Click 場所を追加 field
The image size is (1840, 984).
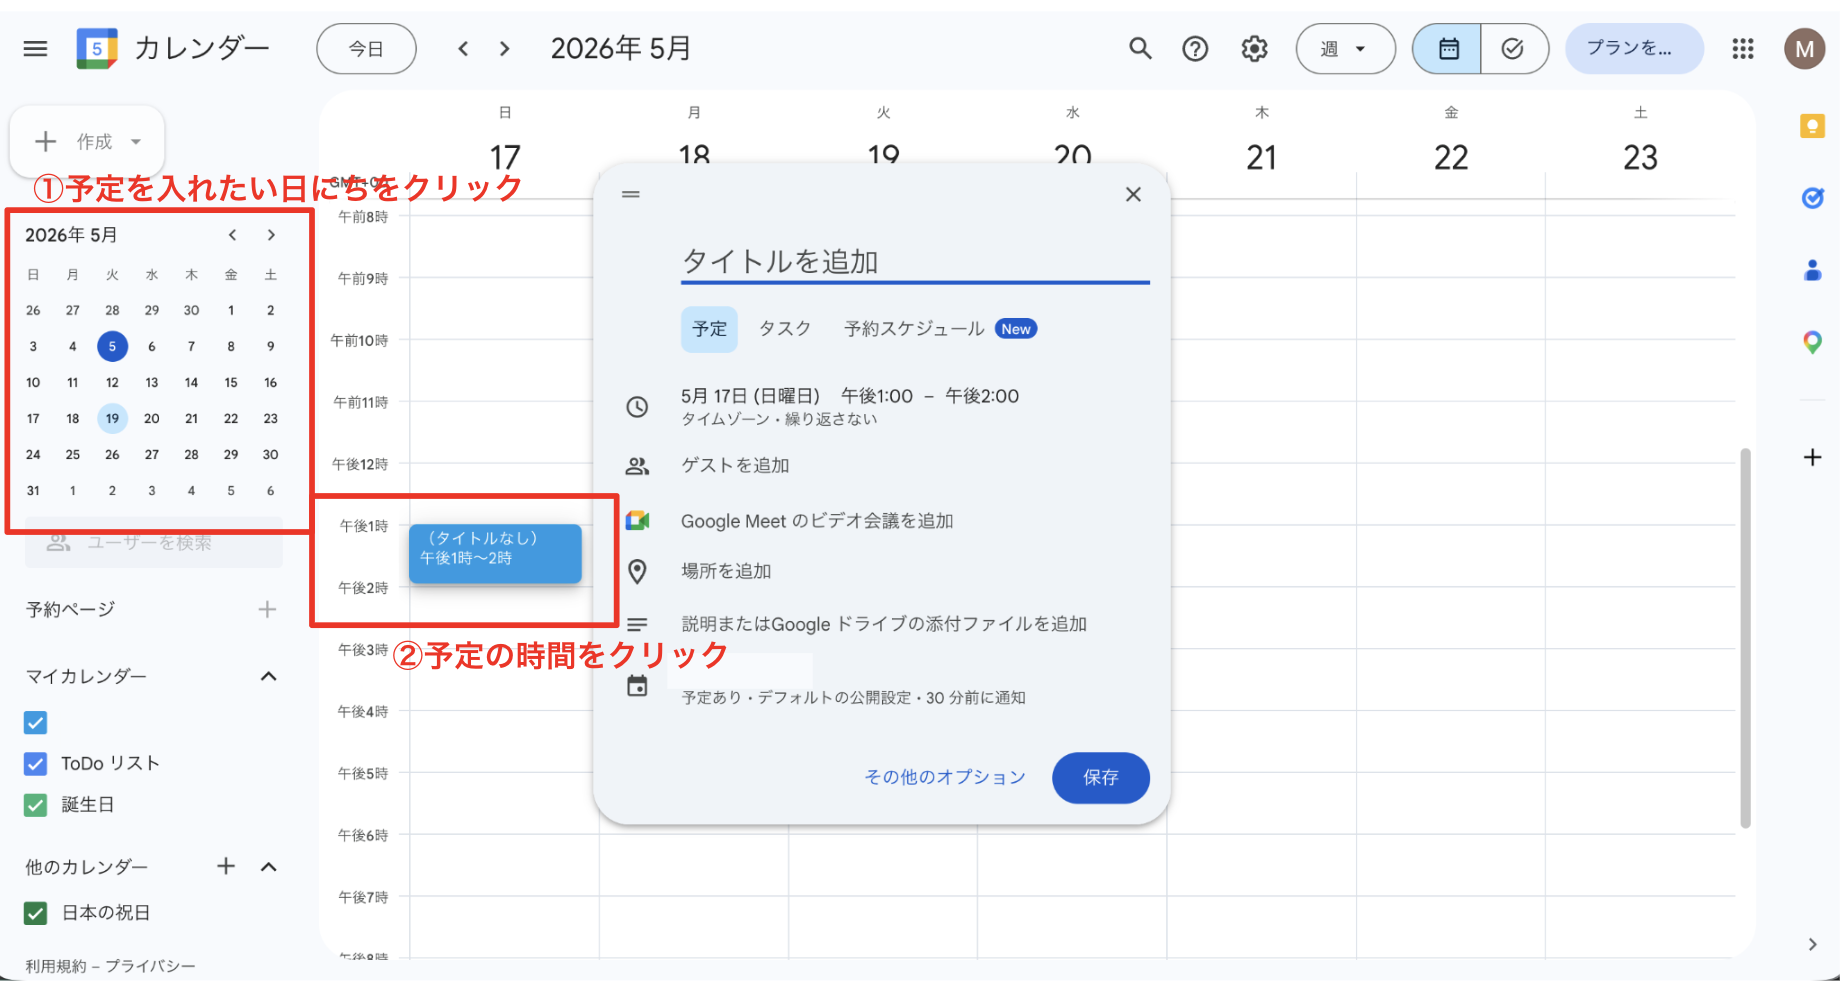[x=726, y=571]
